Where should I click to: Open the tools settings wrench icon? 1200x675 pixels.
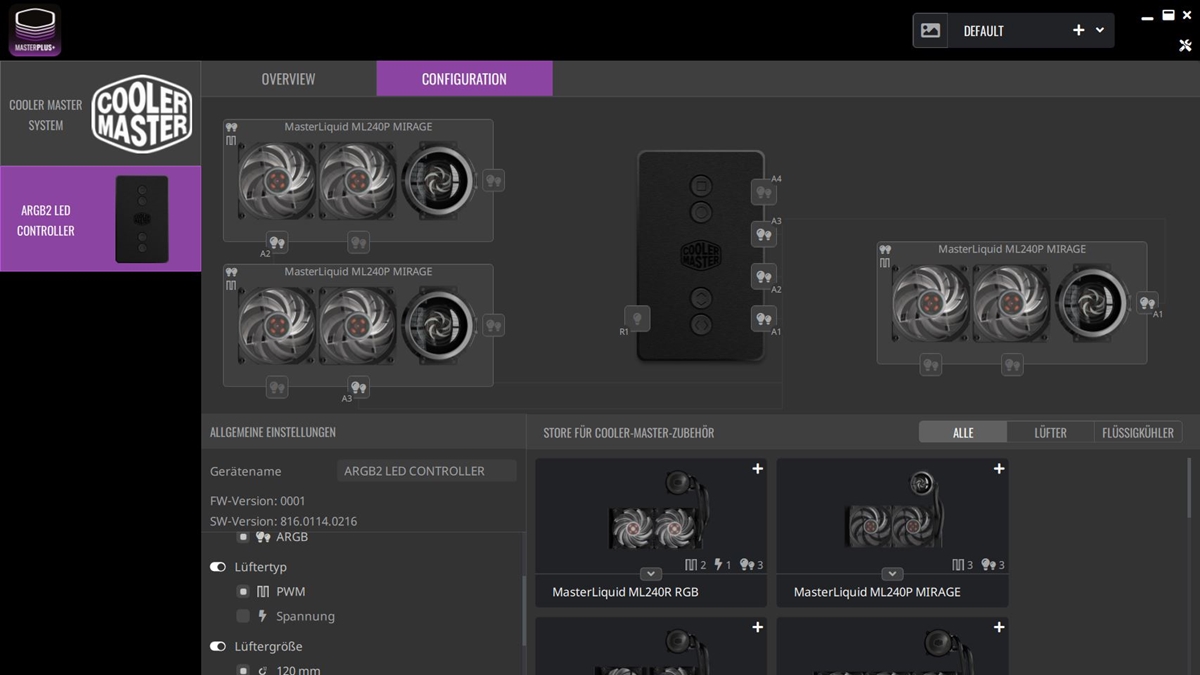tap(1185, 45)
